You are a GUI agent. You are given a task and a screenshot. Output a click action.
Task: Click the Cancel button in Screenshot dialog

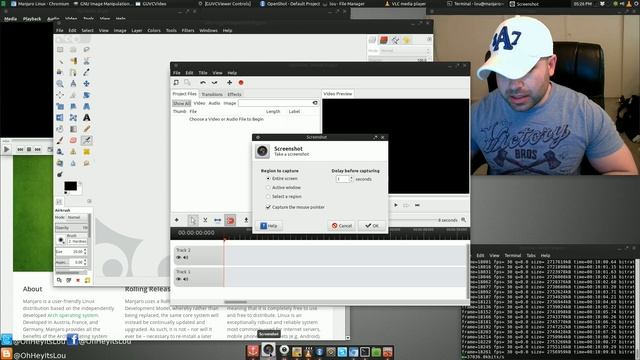tap(342, 226)
